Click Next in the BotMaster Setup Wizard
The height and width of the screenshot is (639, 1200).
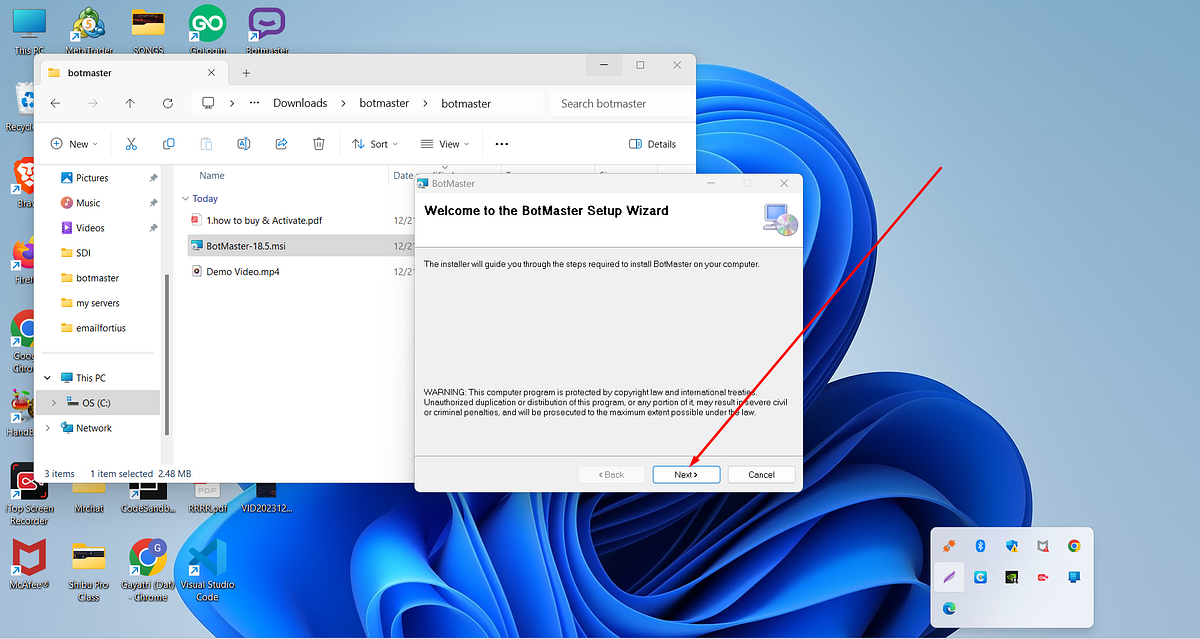(x=686, y=475)
